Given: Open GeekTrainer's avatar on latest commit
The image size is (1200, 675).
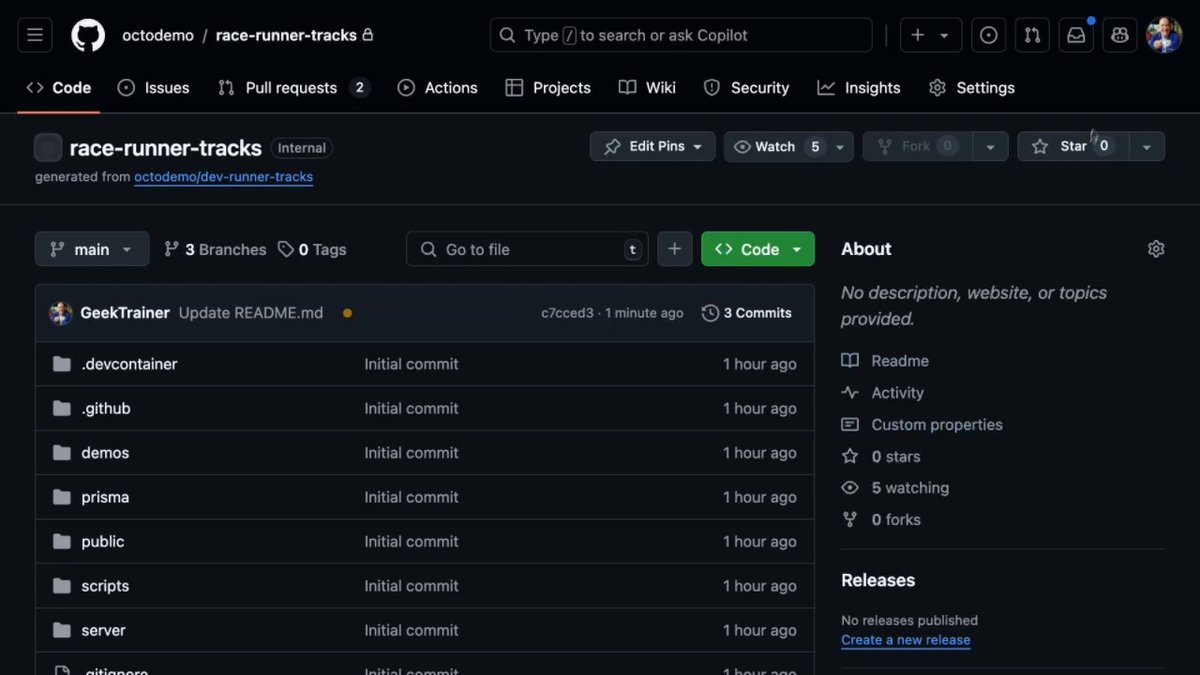Looking at the screenshot, I should pos(60,313).
